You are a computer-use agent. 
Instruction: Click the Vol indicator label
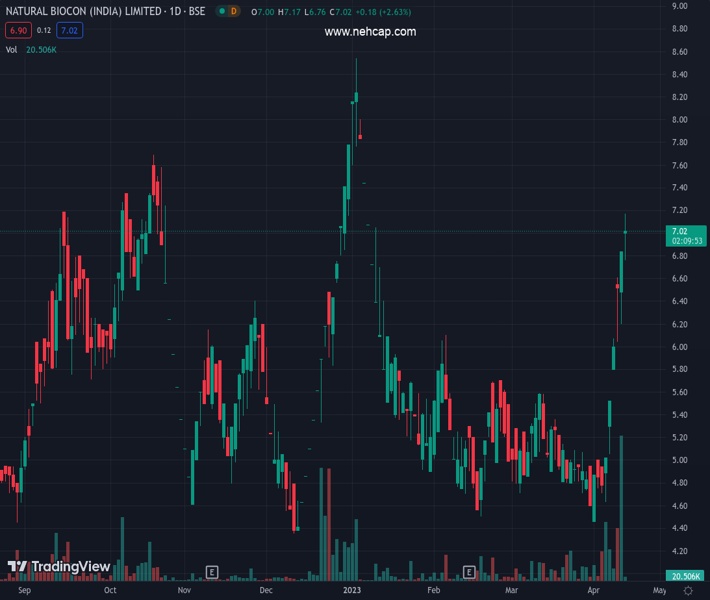click(x=11, y=50)
